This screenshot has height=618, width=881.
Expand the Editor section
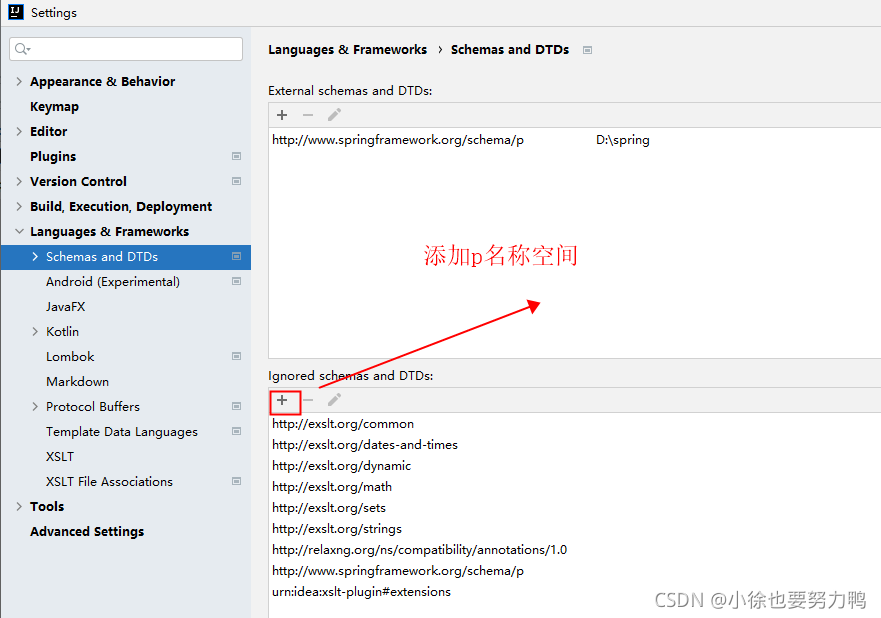coord(19,131)
